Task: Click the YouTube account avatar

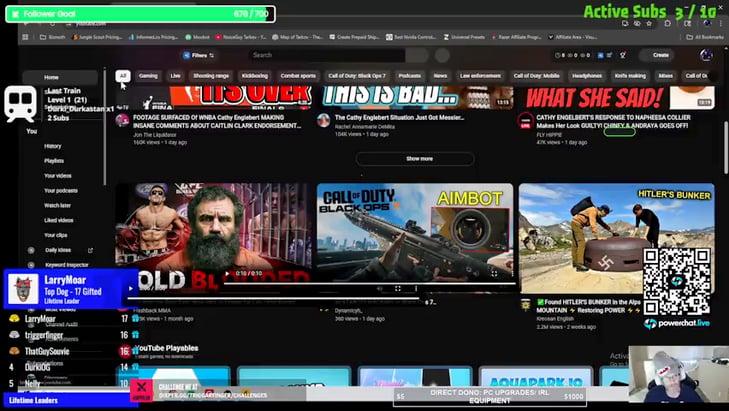Action: [706, 55]
